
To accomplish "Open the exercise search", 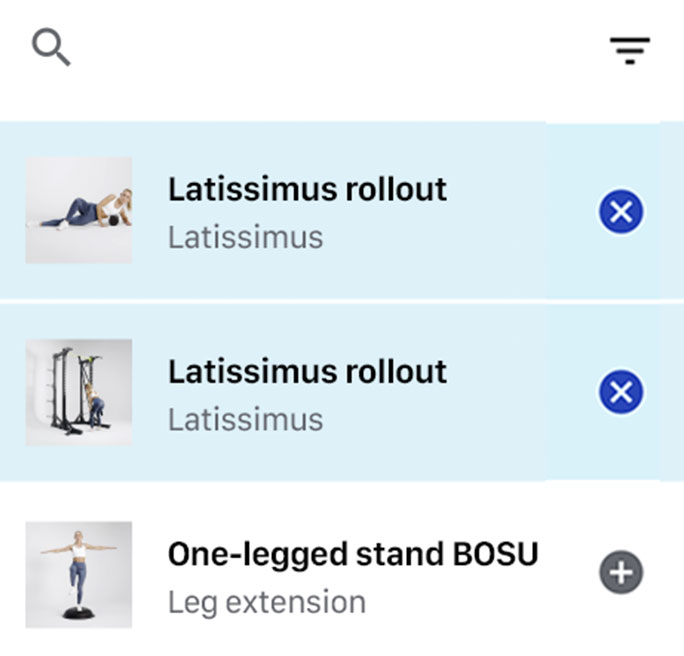I will pyautogui.click(x=50, y=47).
